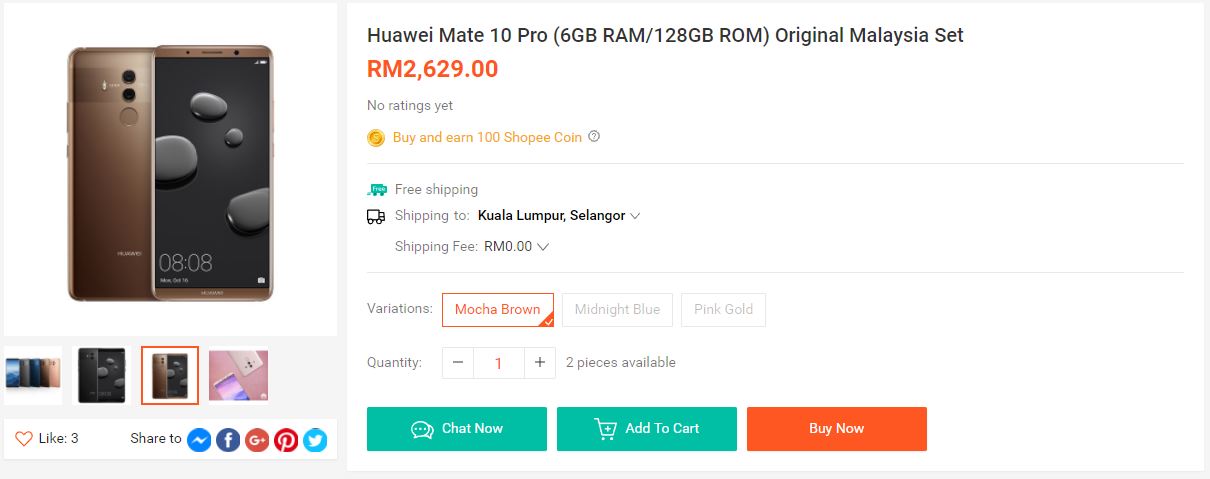This screenshot has height=479, width=1210.
Task: Increase quantity with plus button
Action: [x=539, y=362]
